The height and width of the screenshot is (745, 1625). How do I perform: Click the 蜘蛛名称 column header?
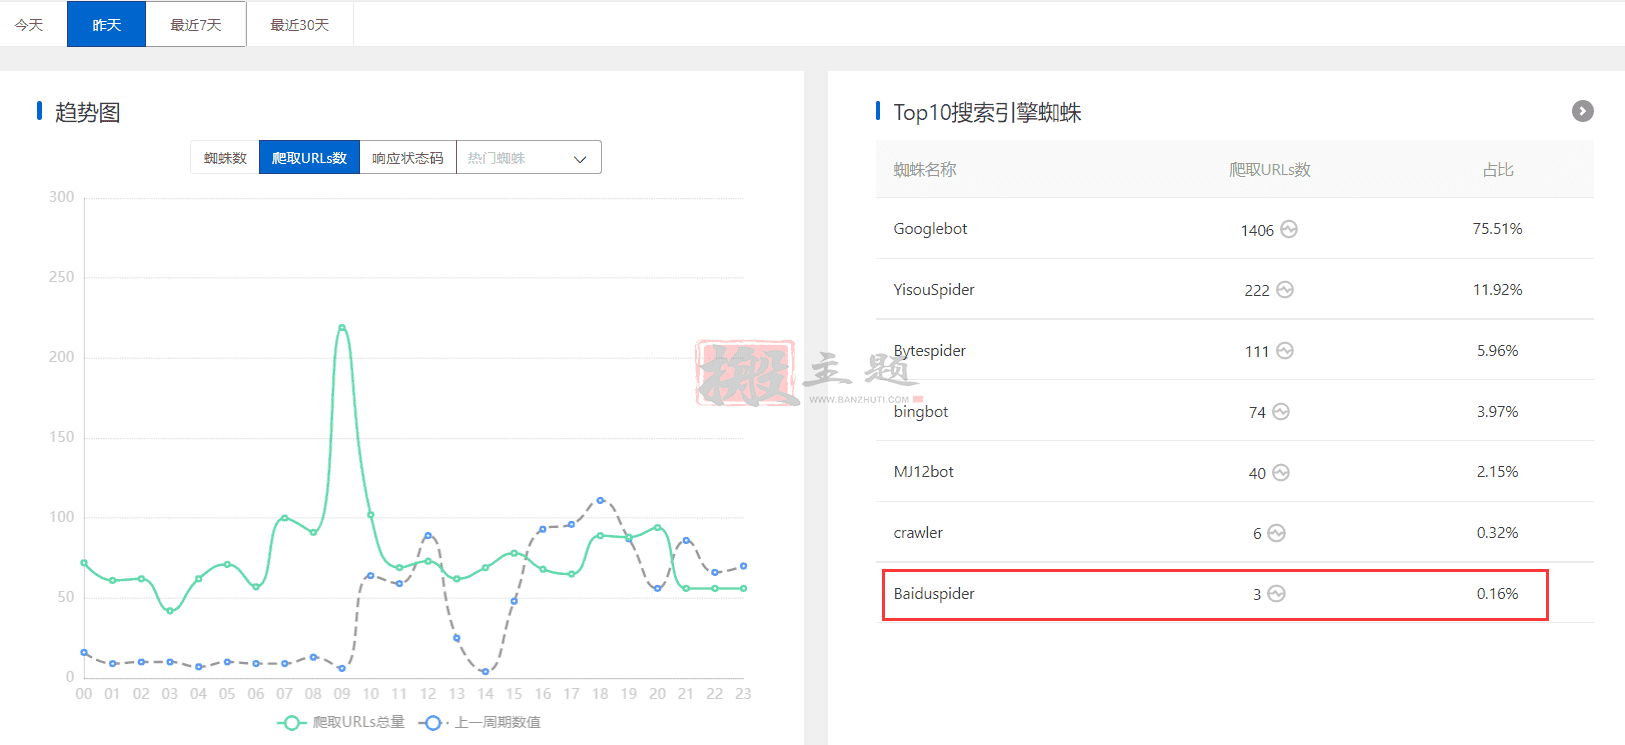(x=925, y=170)
